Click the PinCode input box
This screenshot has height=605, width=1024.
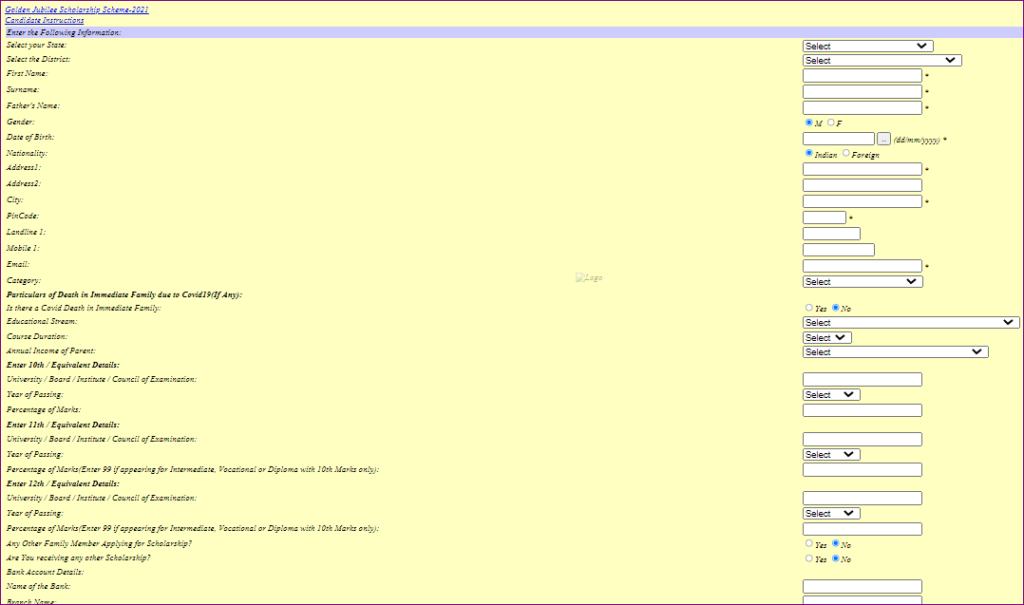pyautogui.click(x=824, y=217)
